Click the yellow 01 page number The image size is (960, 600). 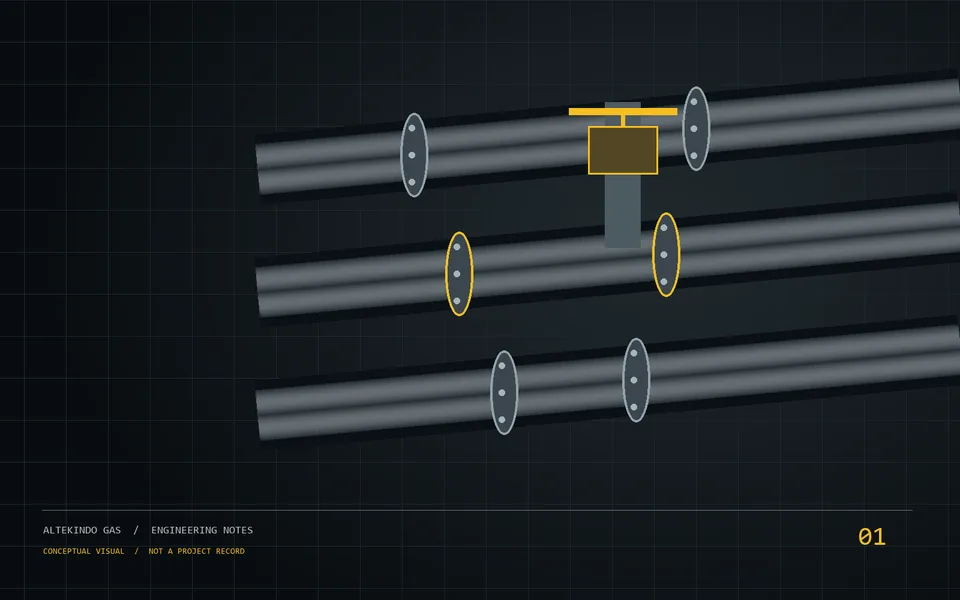point(872,537)
